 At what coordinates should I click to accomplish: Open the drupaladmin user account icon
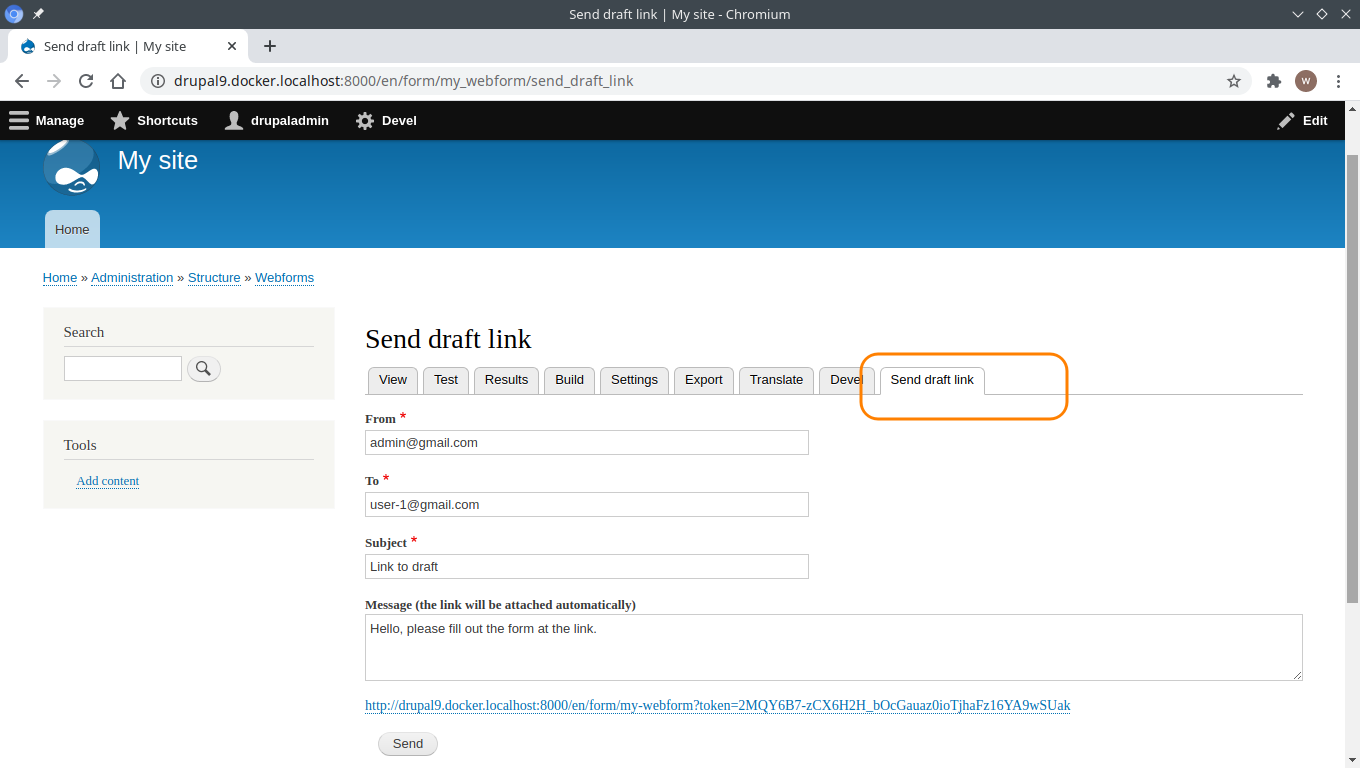coord(233,120)
